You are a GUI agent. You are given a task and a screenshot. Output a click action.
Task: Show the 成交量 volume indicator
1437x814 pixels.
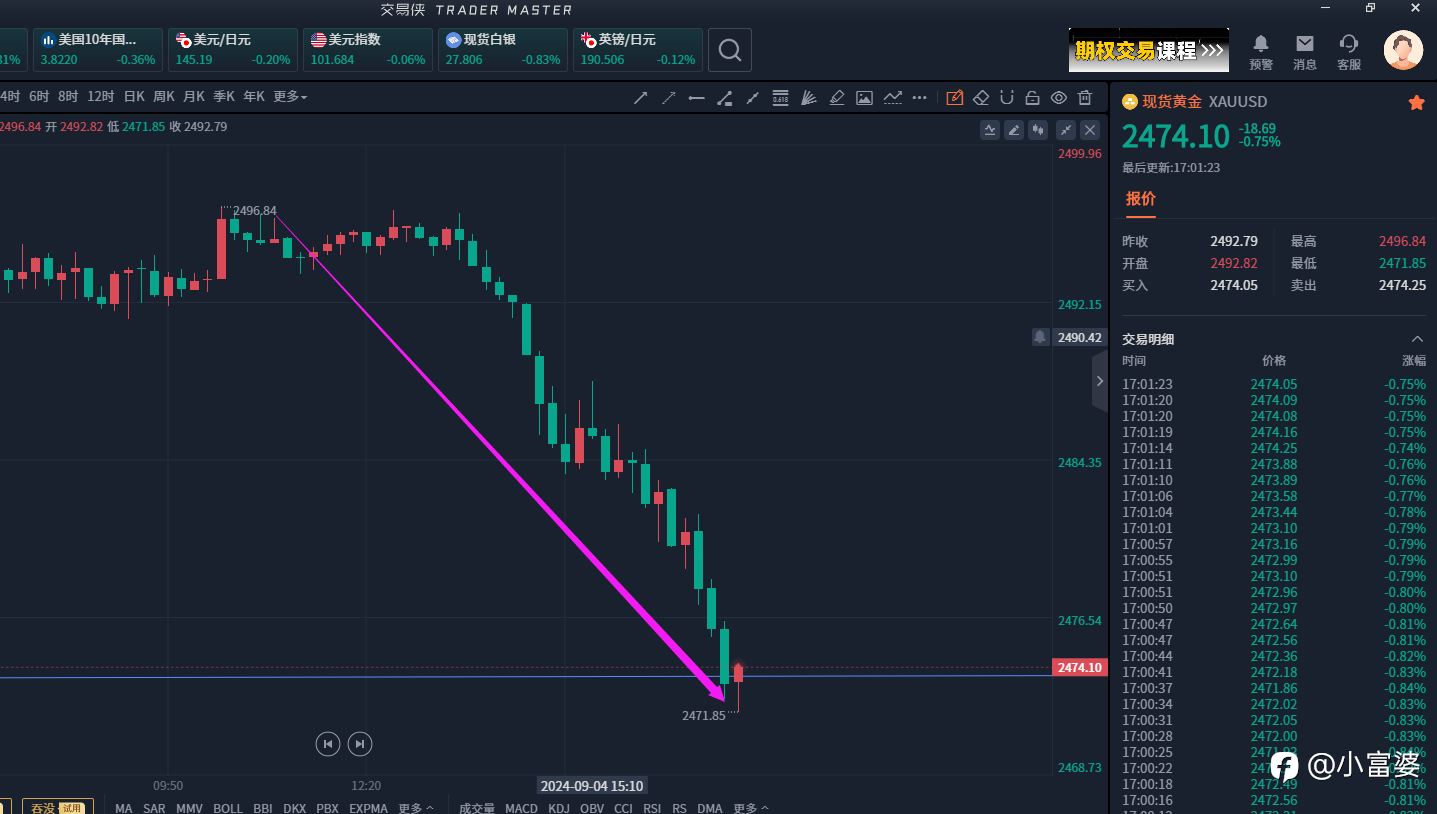[477, 808]
